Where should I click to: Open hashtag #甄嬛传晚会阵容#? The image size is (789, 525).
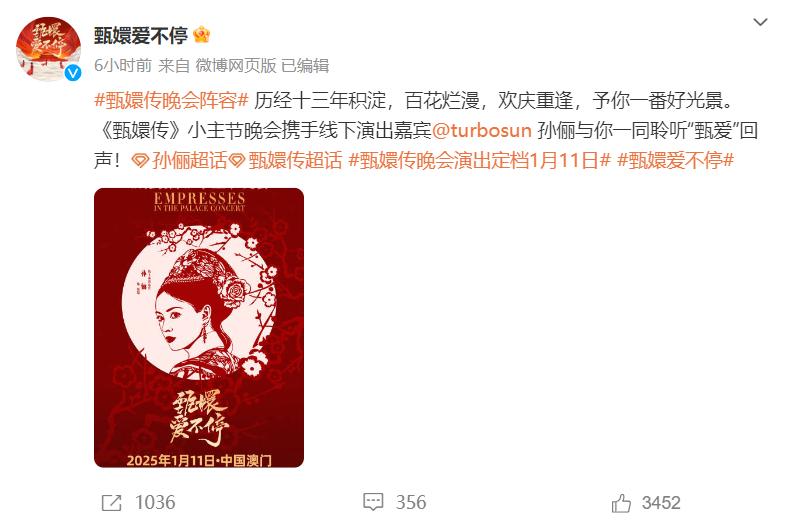(x=172, y=101)
